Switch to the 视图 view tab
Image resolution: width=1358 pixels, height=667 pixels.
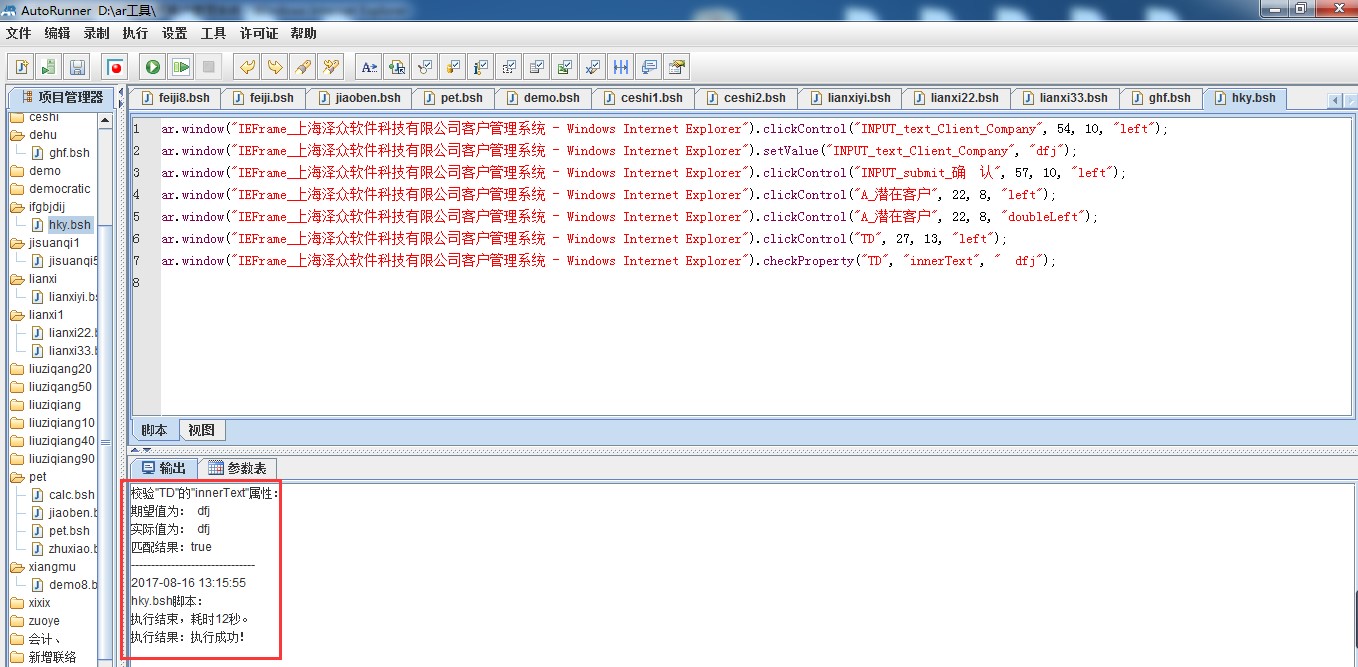pos(201,430)
